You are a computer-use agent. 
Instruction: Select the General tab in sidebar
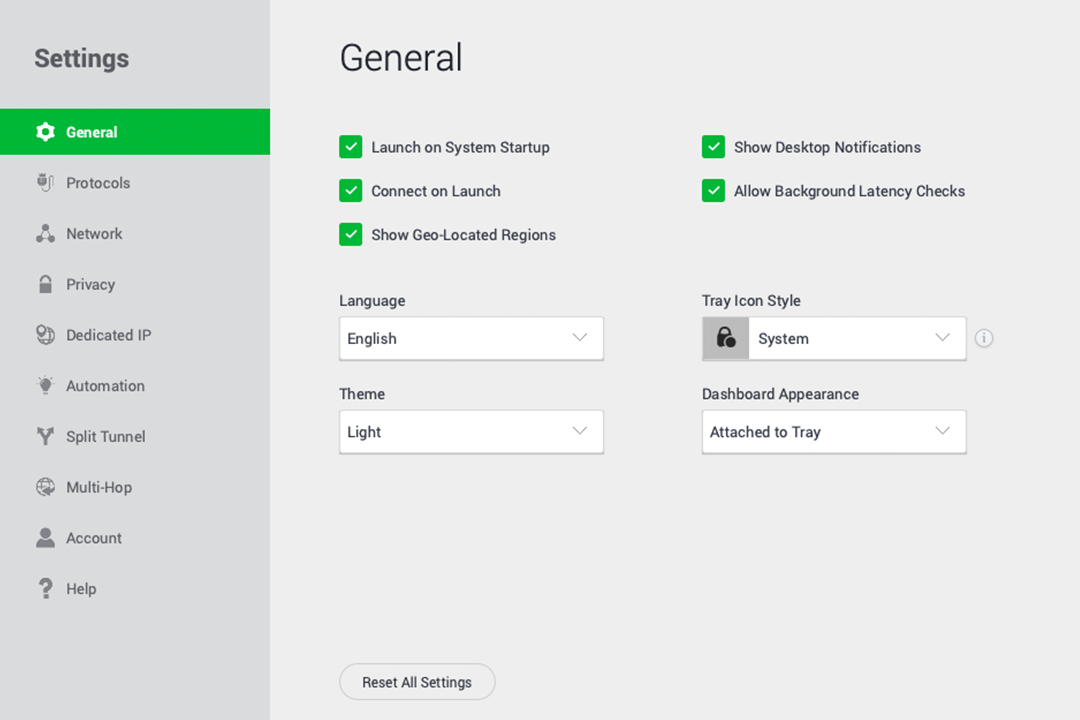coord(91,132)
